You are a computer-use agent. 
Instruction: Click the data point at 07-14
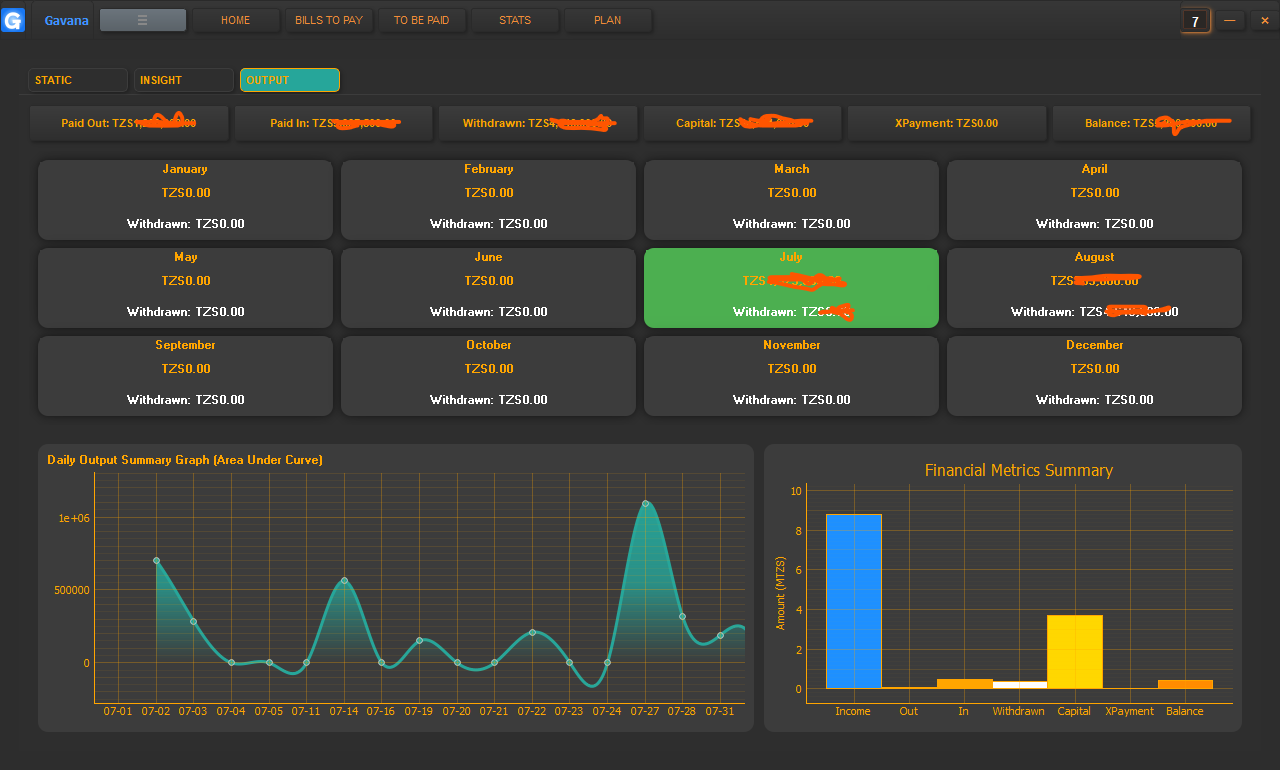tap(344, 580)
